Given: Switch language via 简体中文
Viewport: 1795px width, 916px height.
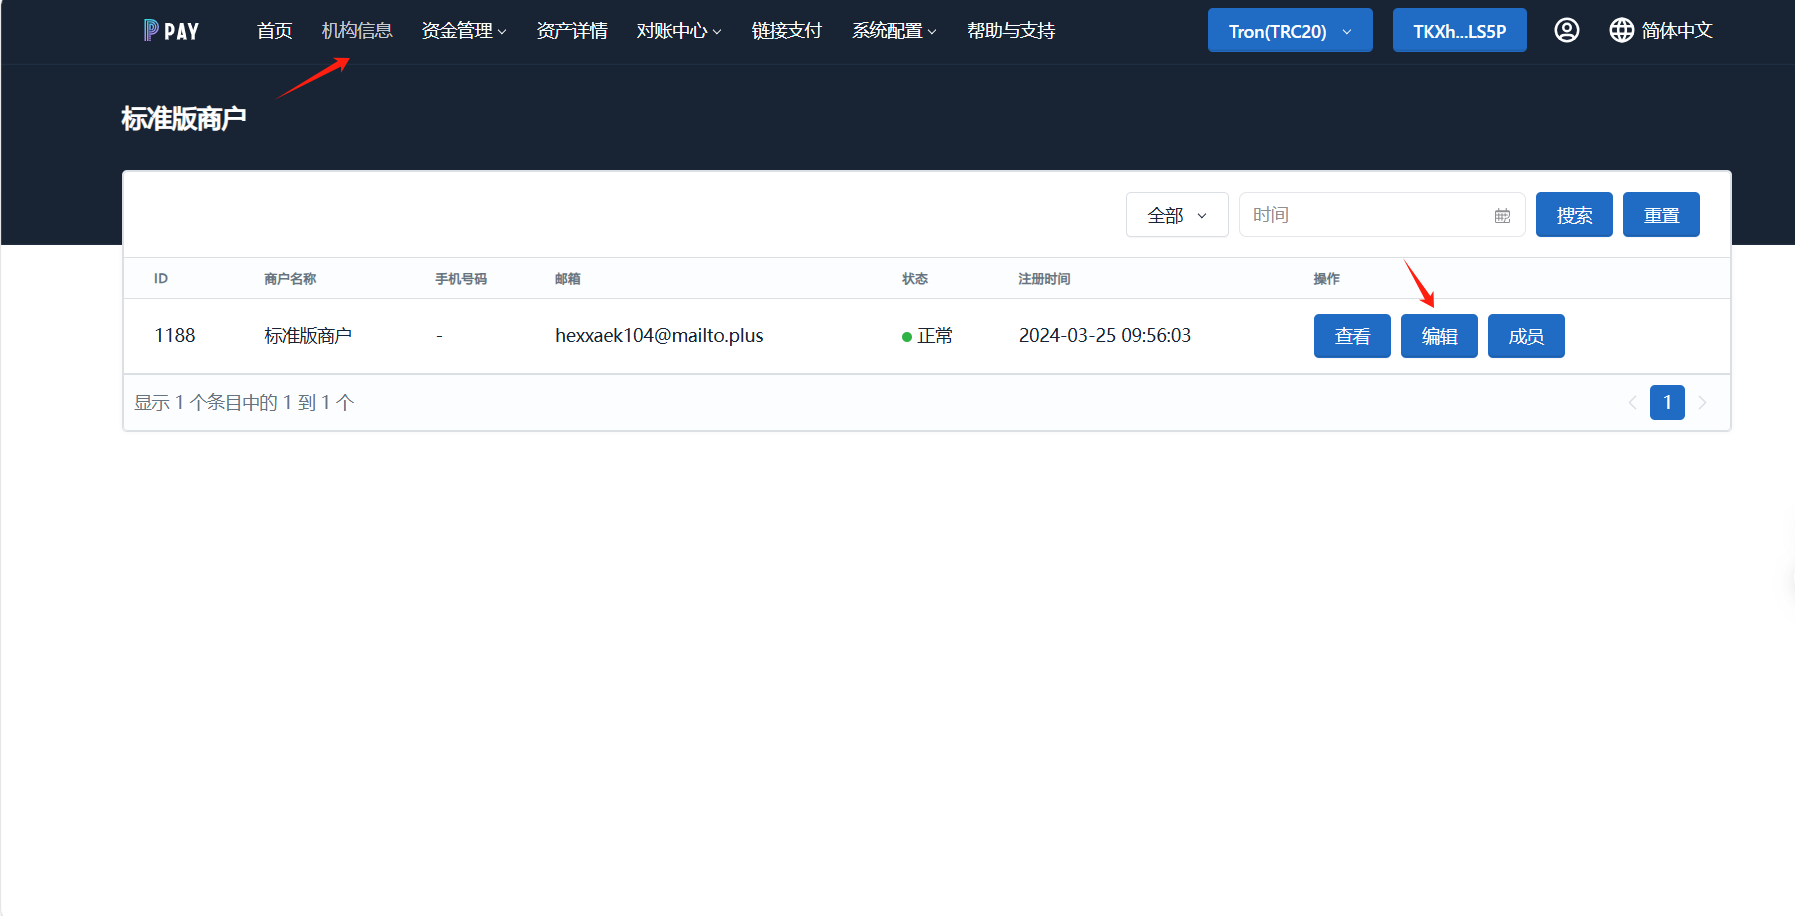Looking at the screenshot, I should point(1677,31).
